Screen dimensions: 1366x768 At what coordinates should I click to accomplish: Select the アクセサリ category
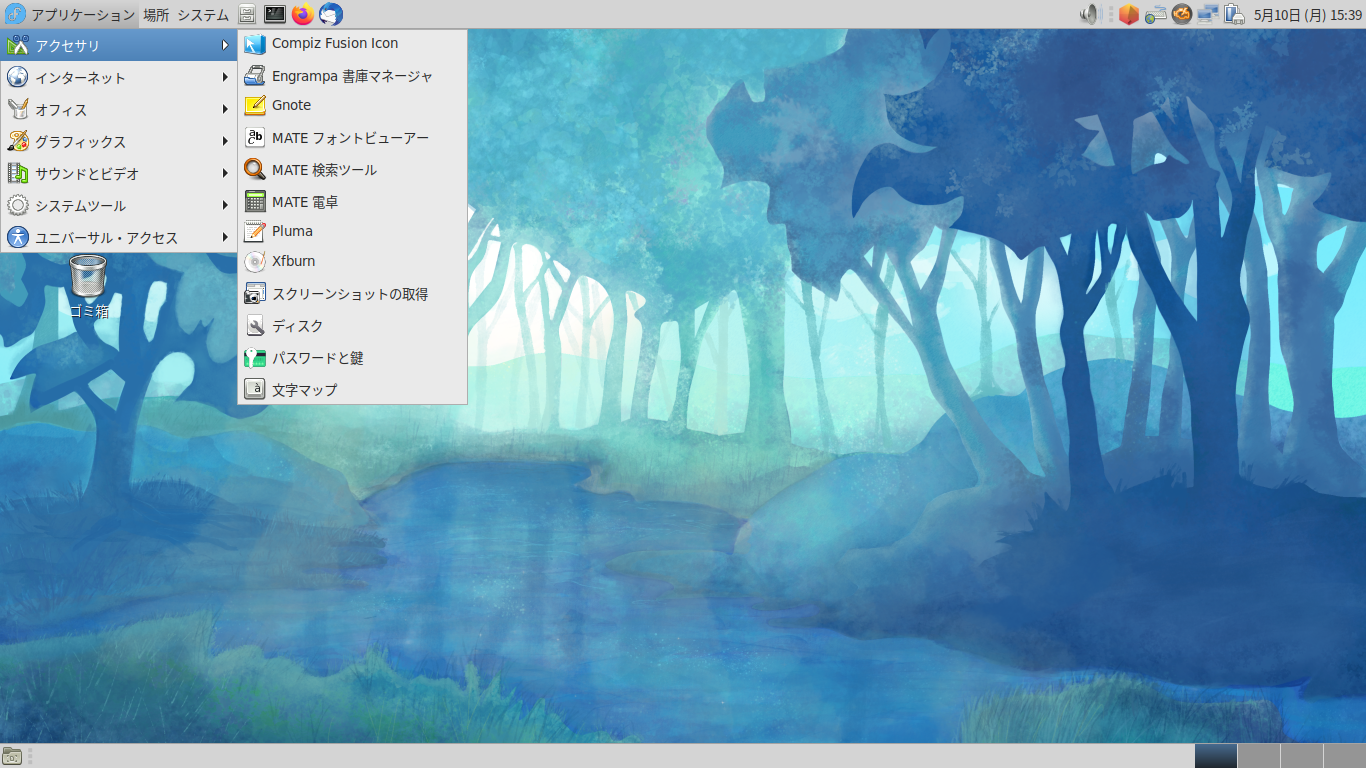[118, 46]
